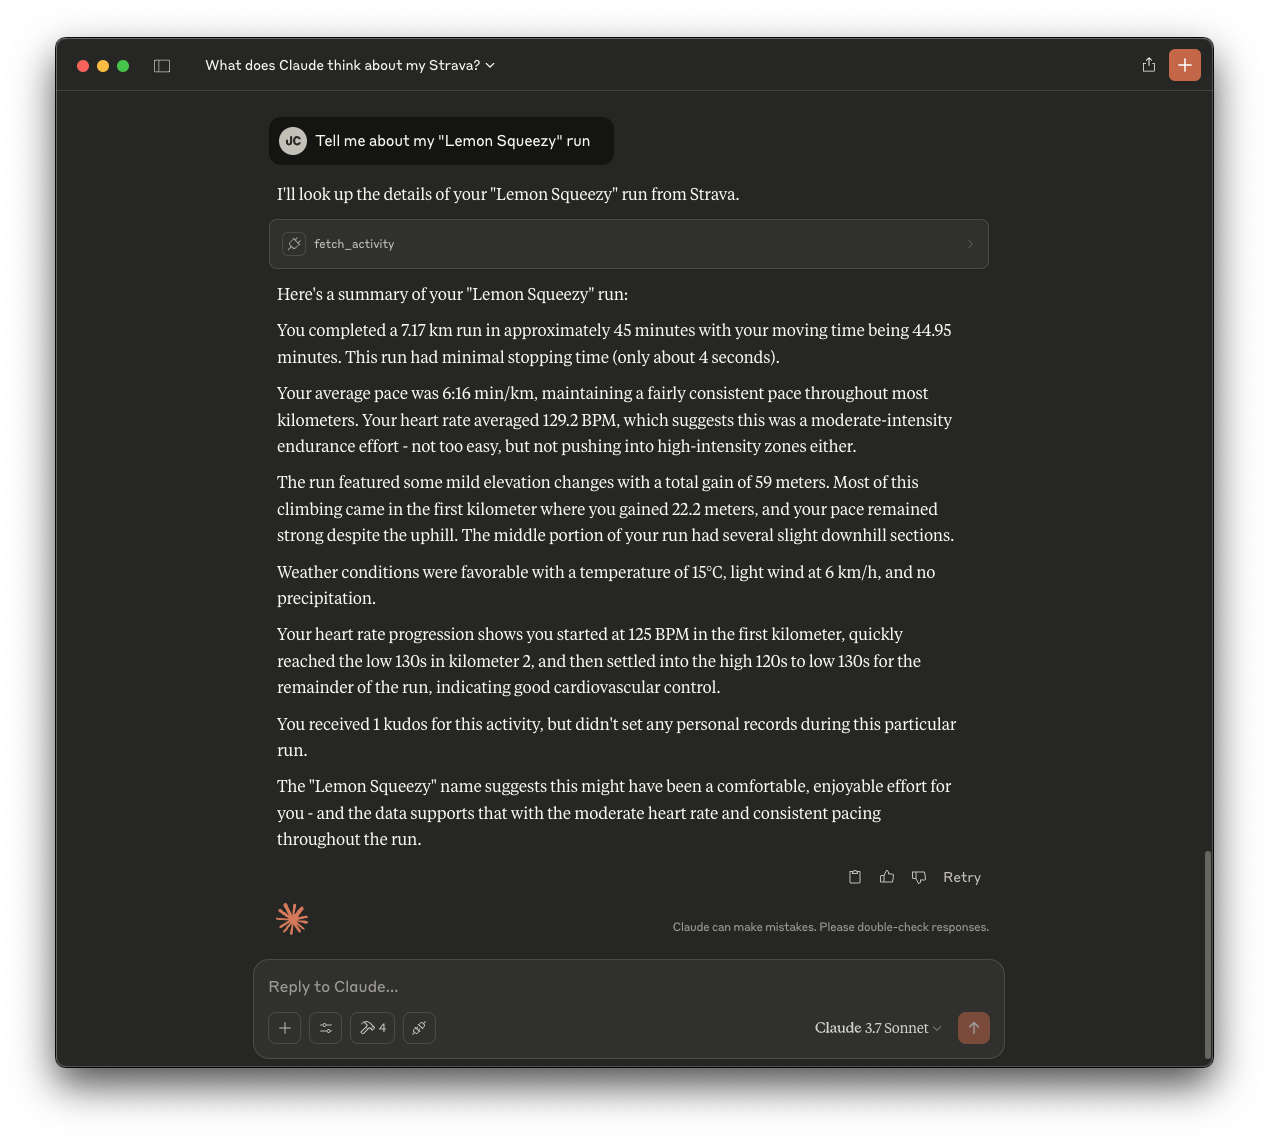Give a thumbs down to the response
The image size is (1269, 1141).
(x=919, y=877)
